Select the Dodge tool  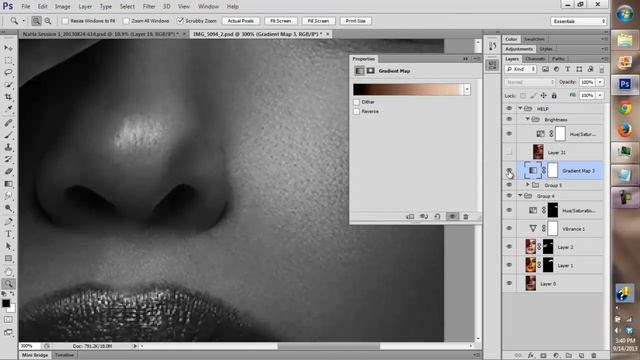[x=8, y=208]
